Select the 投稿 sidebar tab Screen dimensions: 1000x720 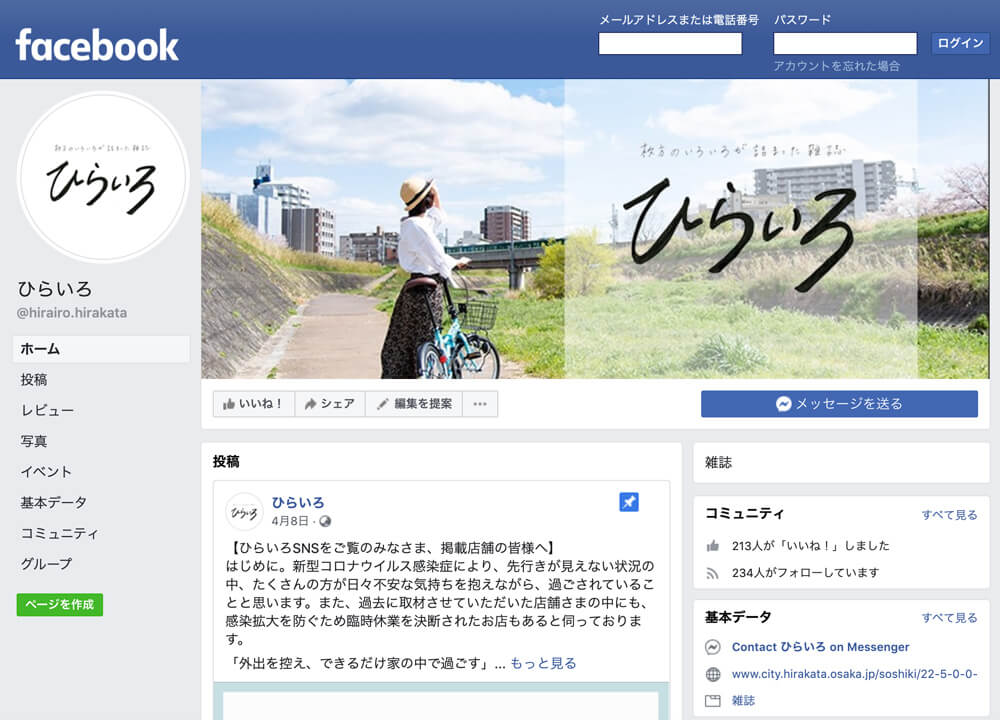click(34, 379)
